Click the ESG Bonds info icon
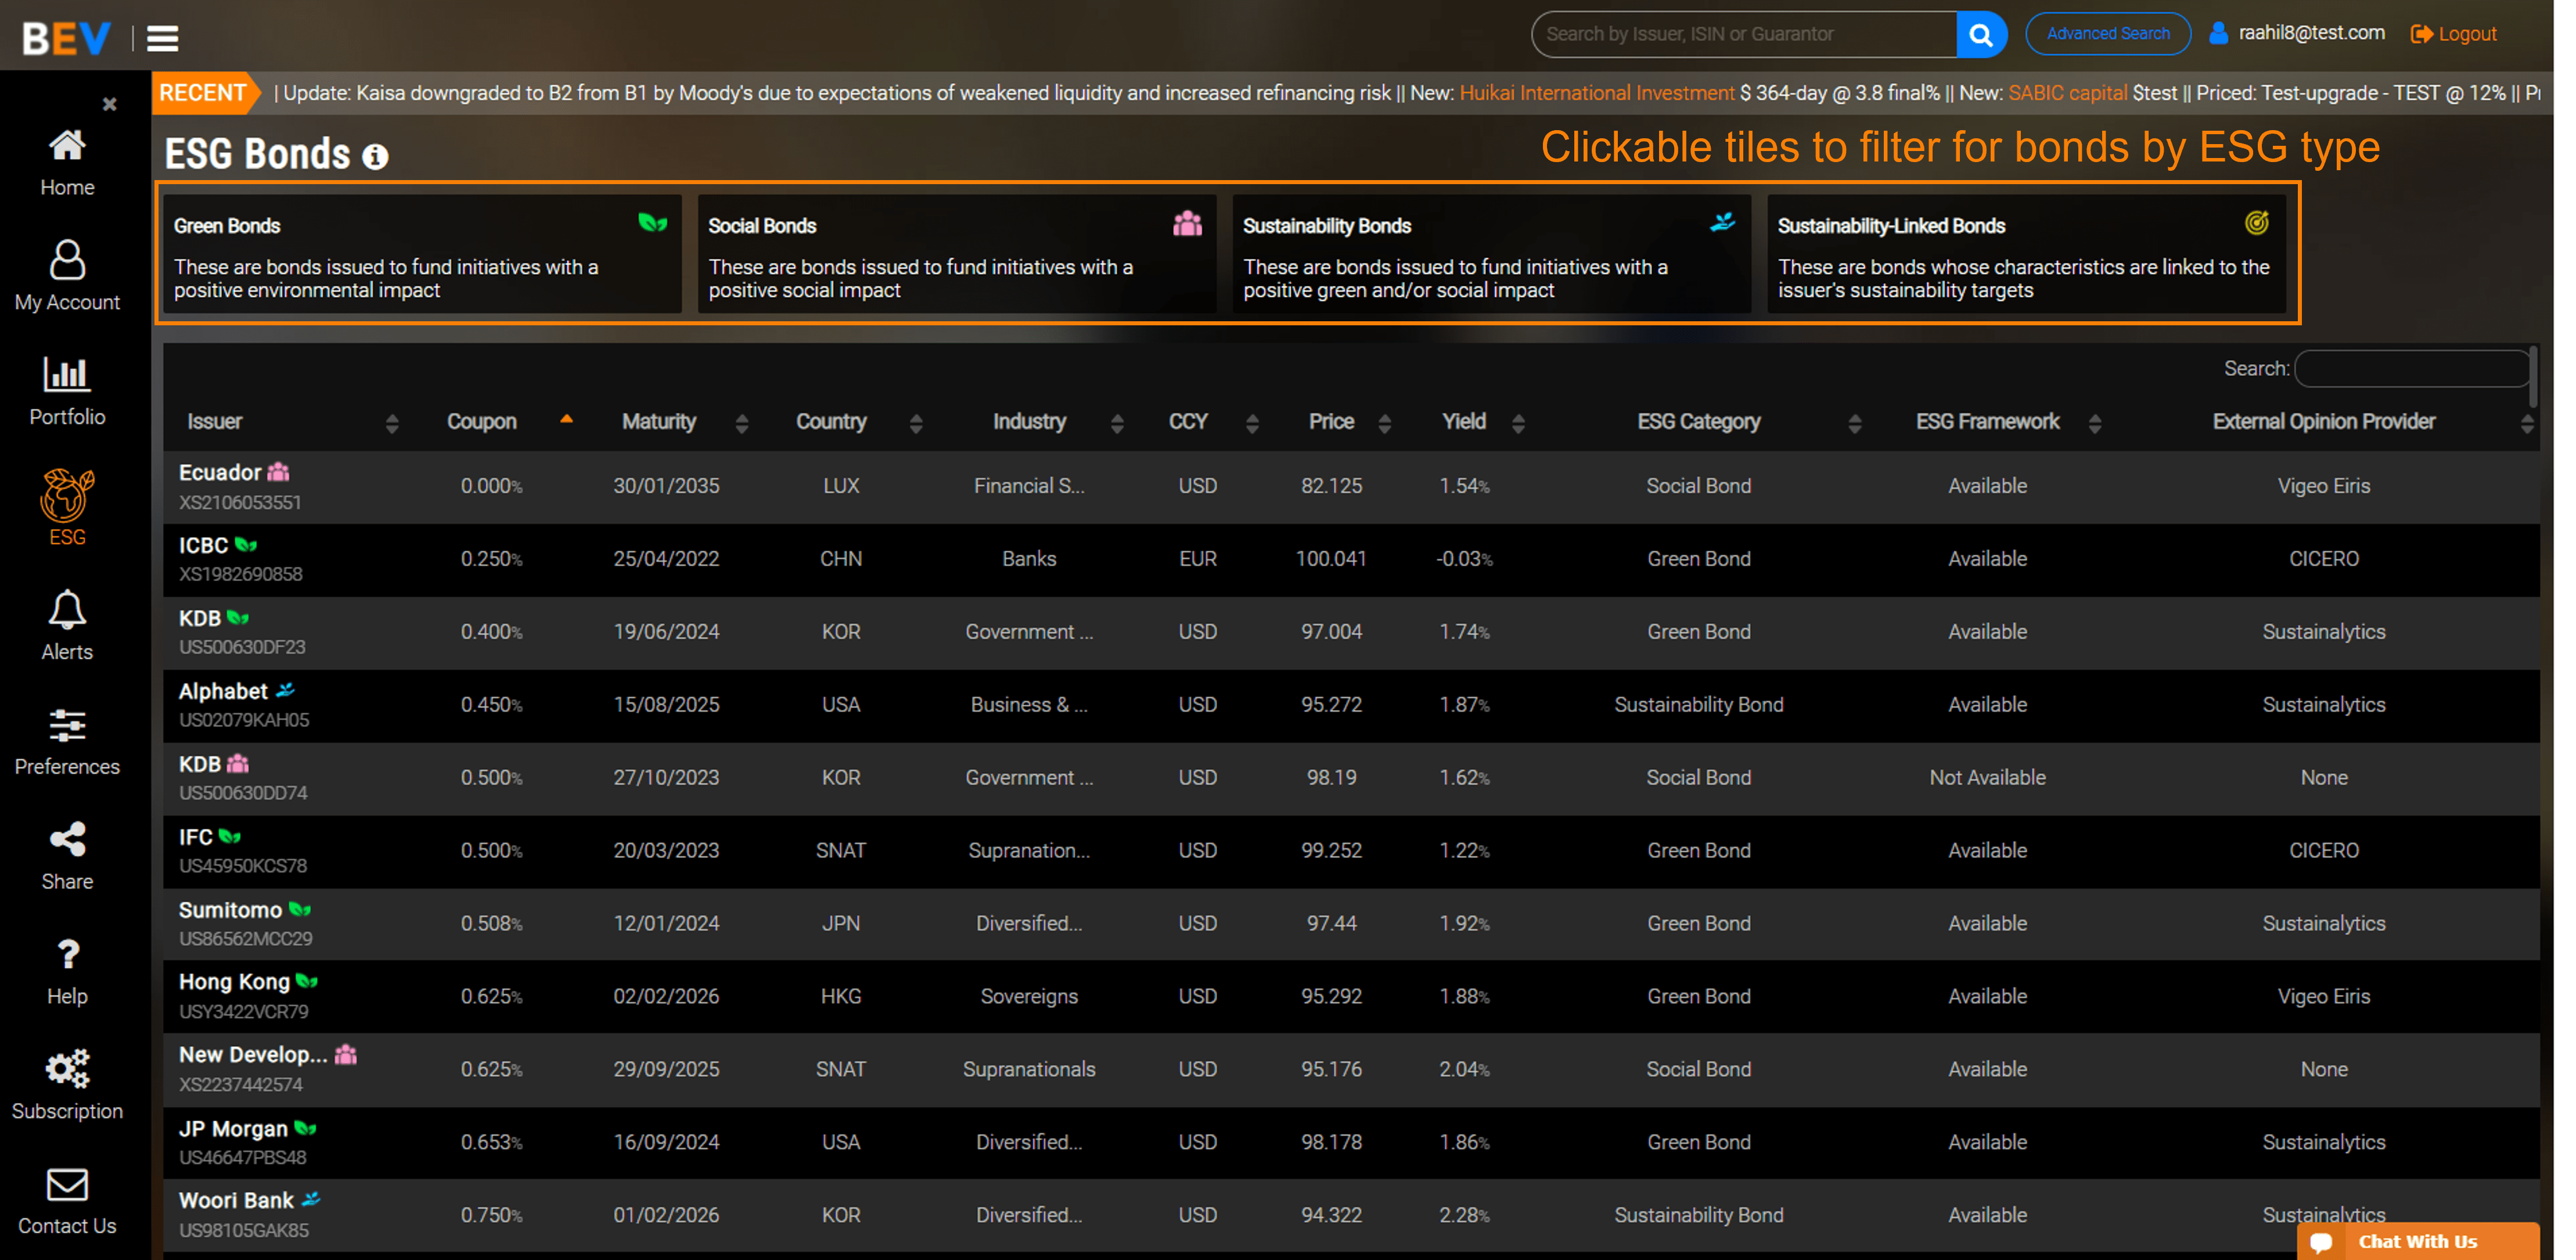The image size is (2576, 1260). 375,157
